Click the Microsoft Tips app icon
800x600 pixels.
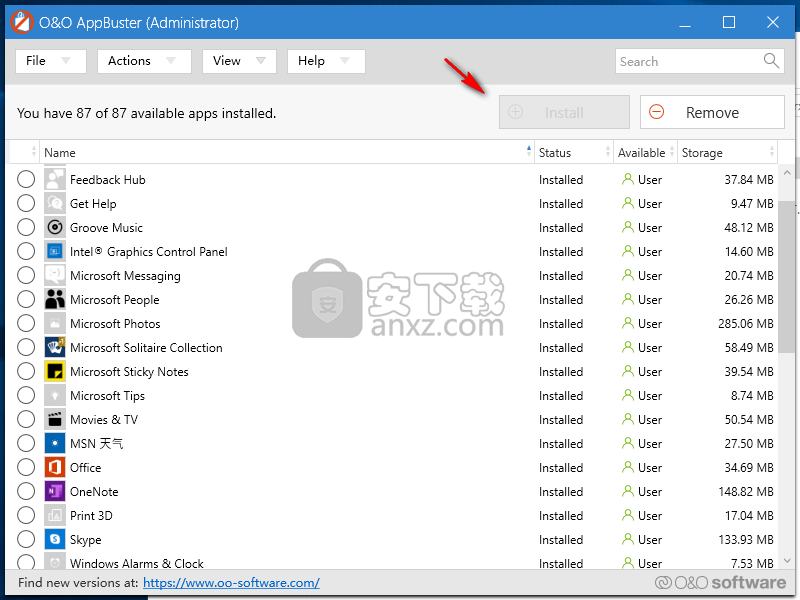55,395
